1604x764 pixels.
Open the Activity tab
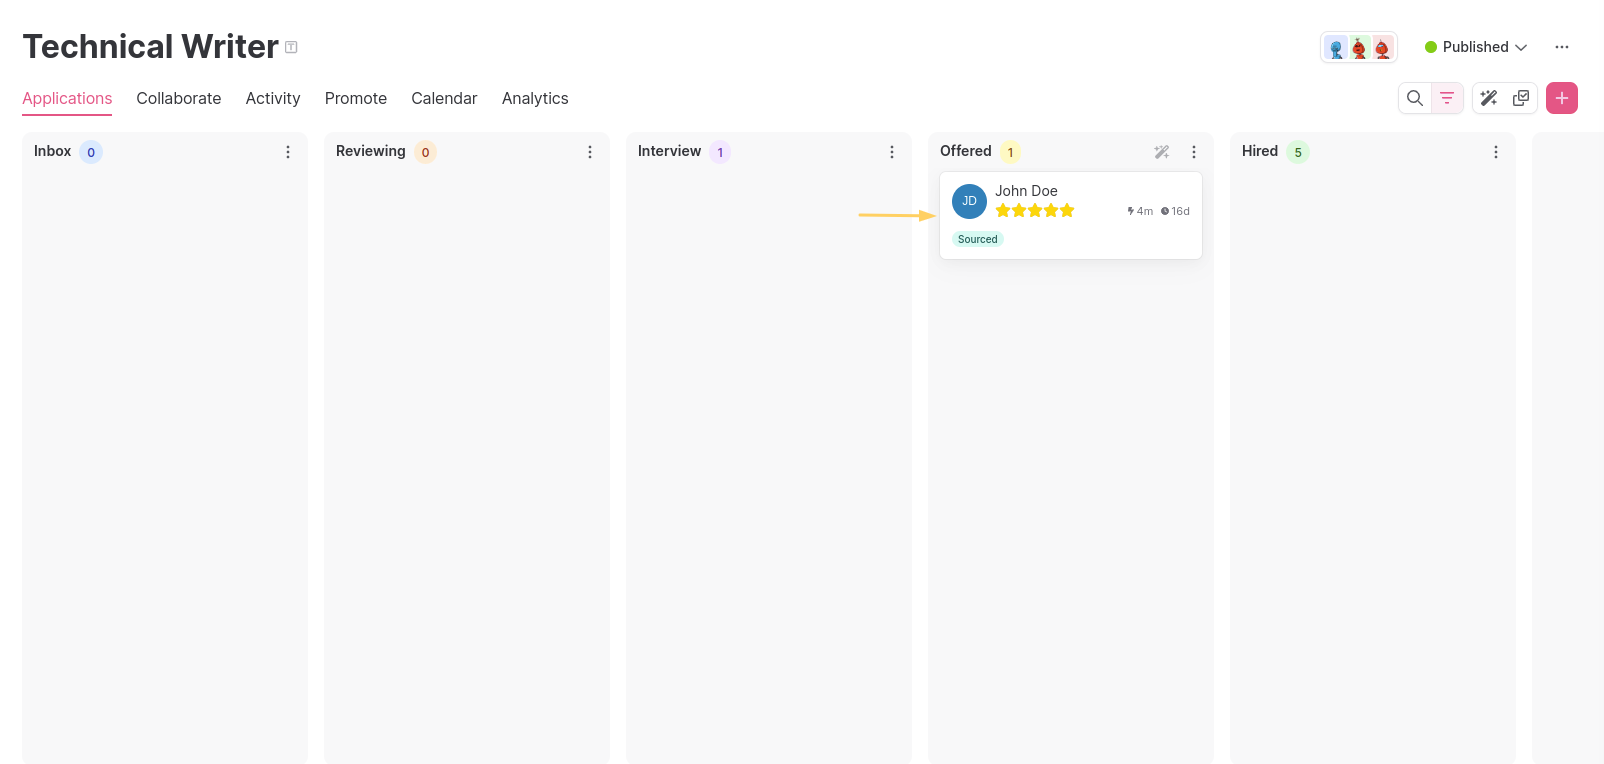(273, 98)
